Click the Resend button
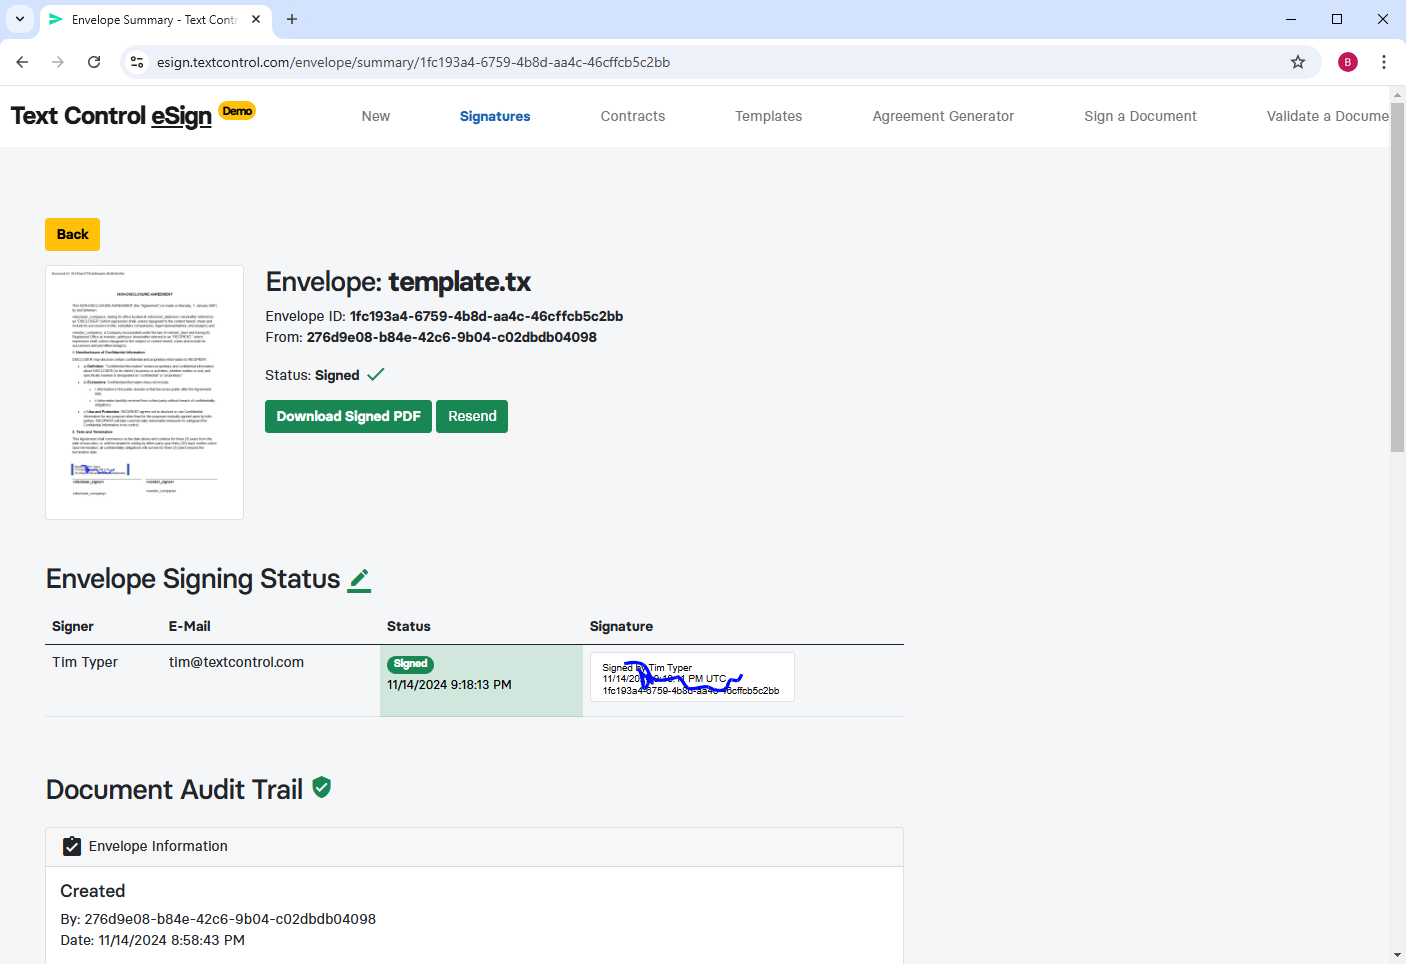Viewport: 1406px width, 964px height. click(x=472, y=416)
